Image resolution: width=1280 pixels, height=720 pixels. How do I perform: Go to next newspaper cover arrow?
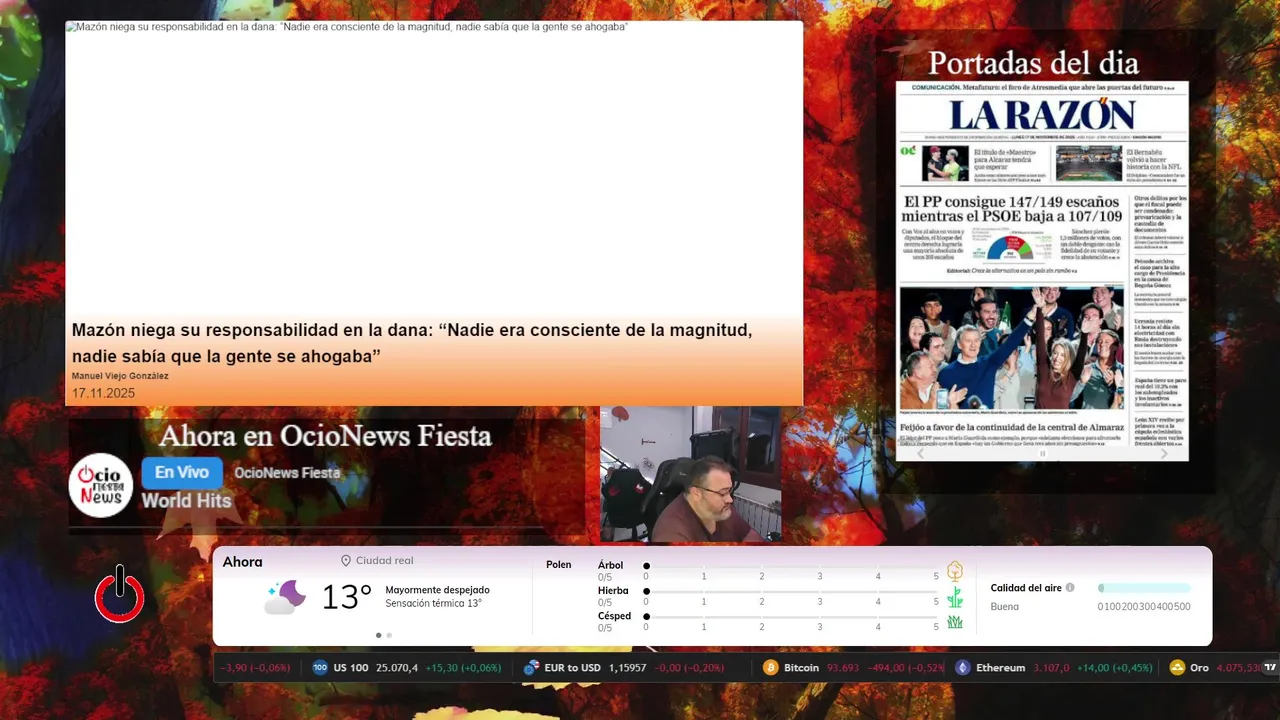(1164, 453)
